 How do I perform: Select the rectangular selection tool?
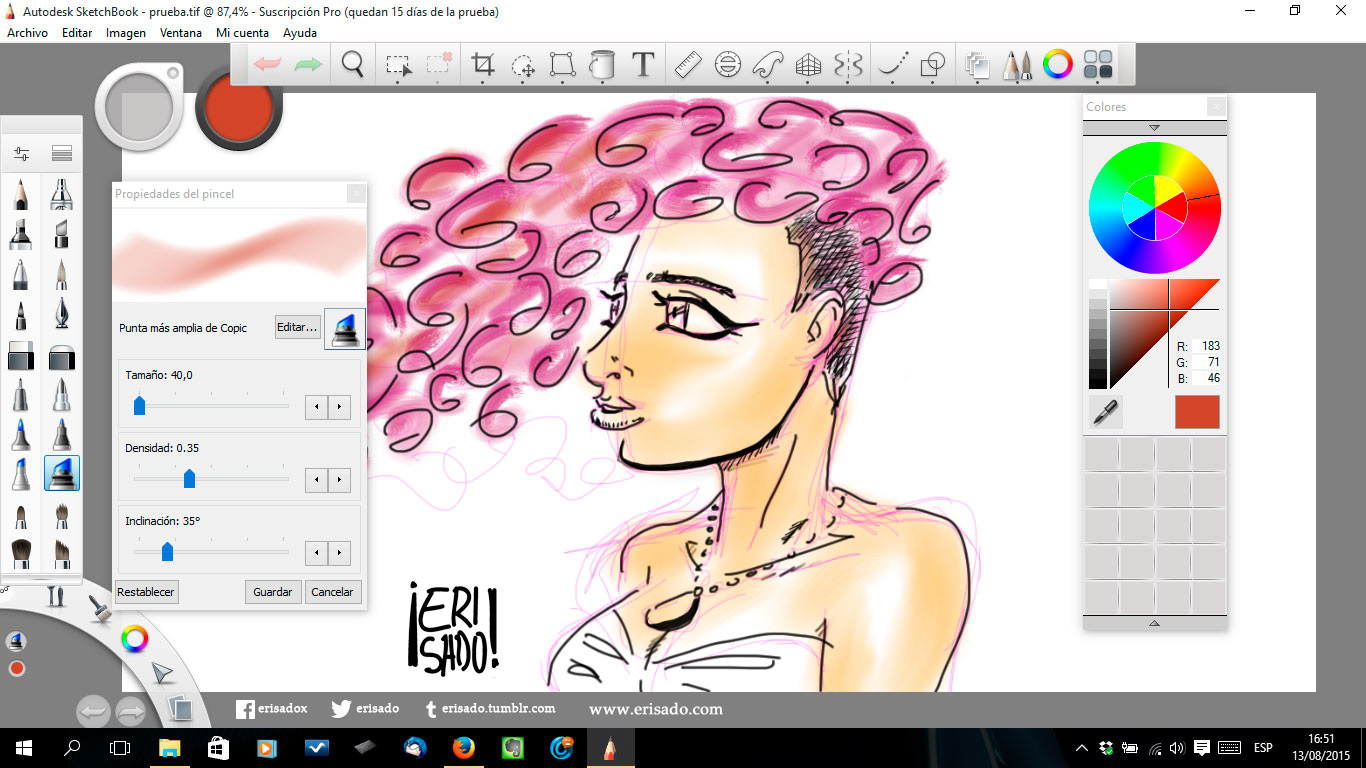click(x=399, y=66)
